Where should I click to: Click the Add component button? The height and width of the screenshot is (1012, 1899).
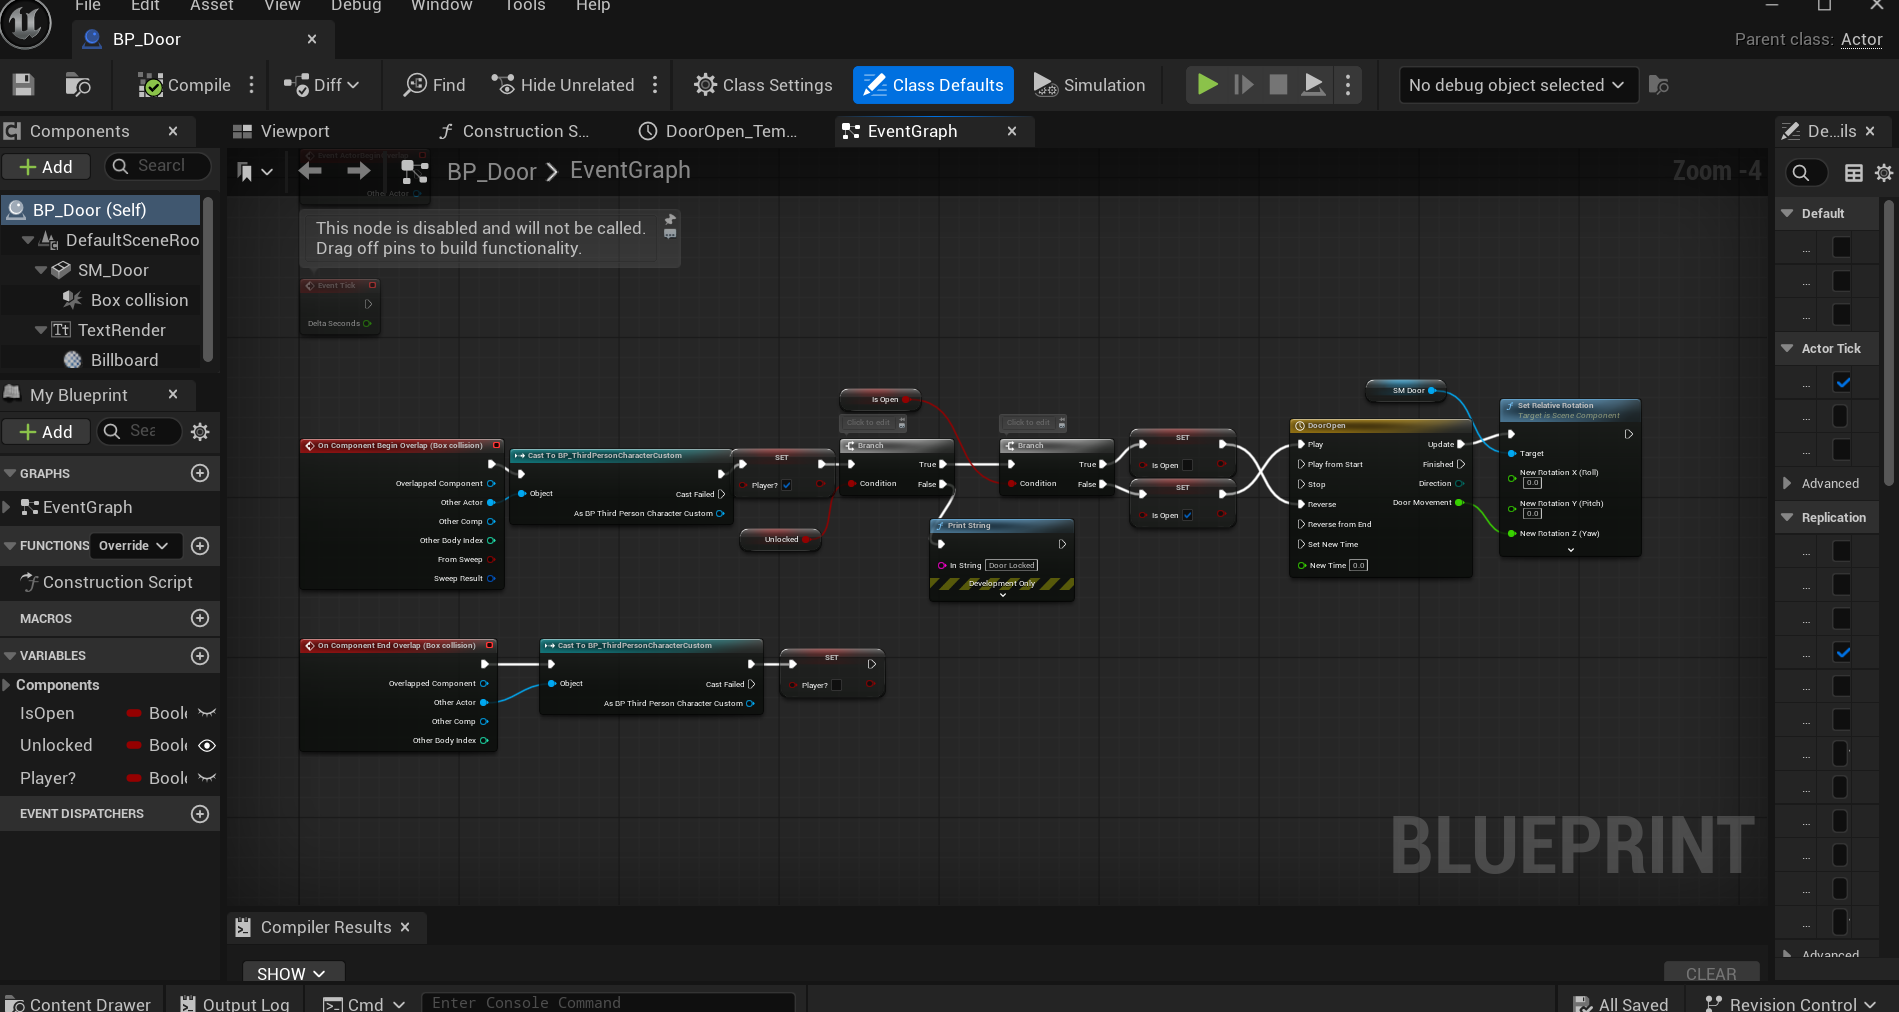click(x=46, y=167)
